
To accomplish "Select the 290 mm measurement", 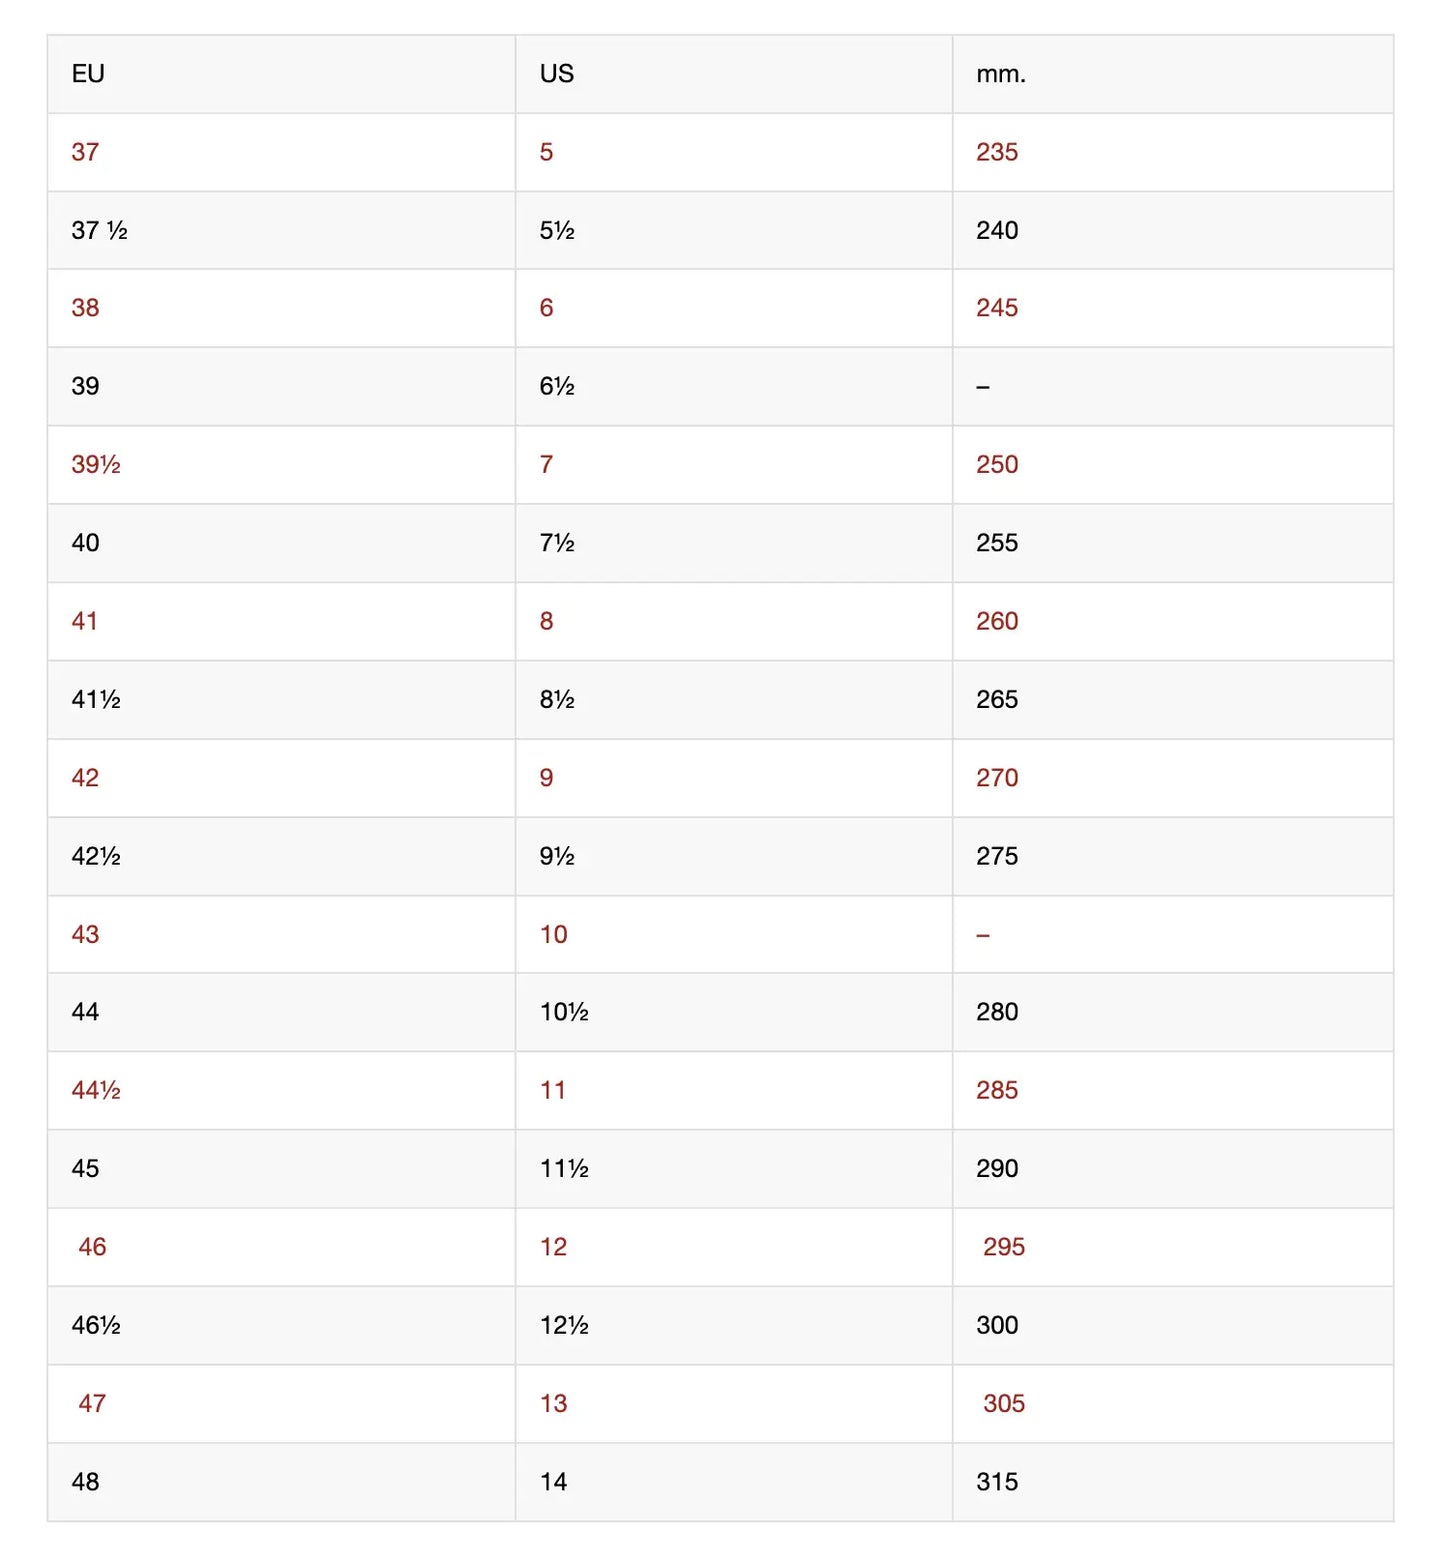I will [x=996, y=1169].
